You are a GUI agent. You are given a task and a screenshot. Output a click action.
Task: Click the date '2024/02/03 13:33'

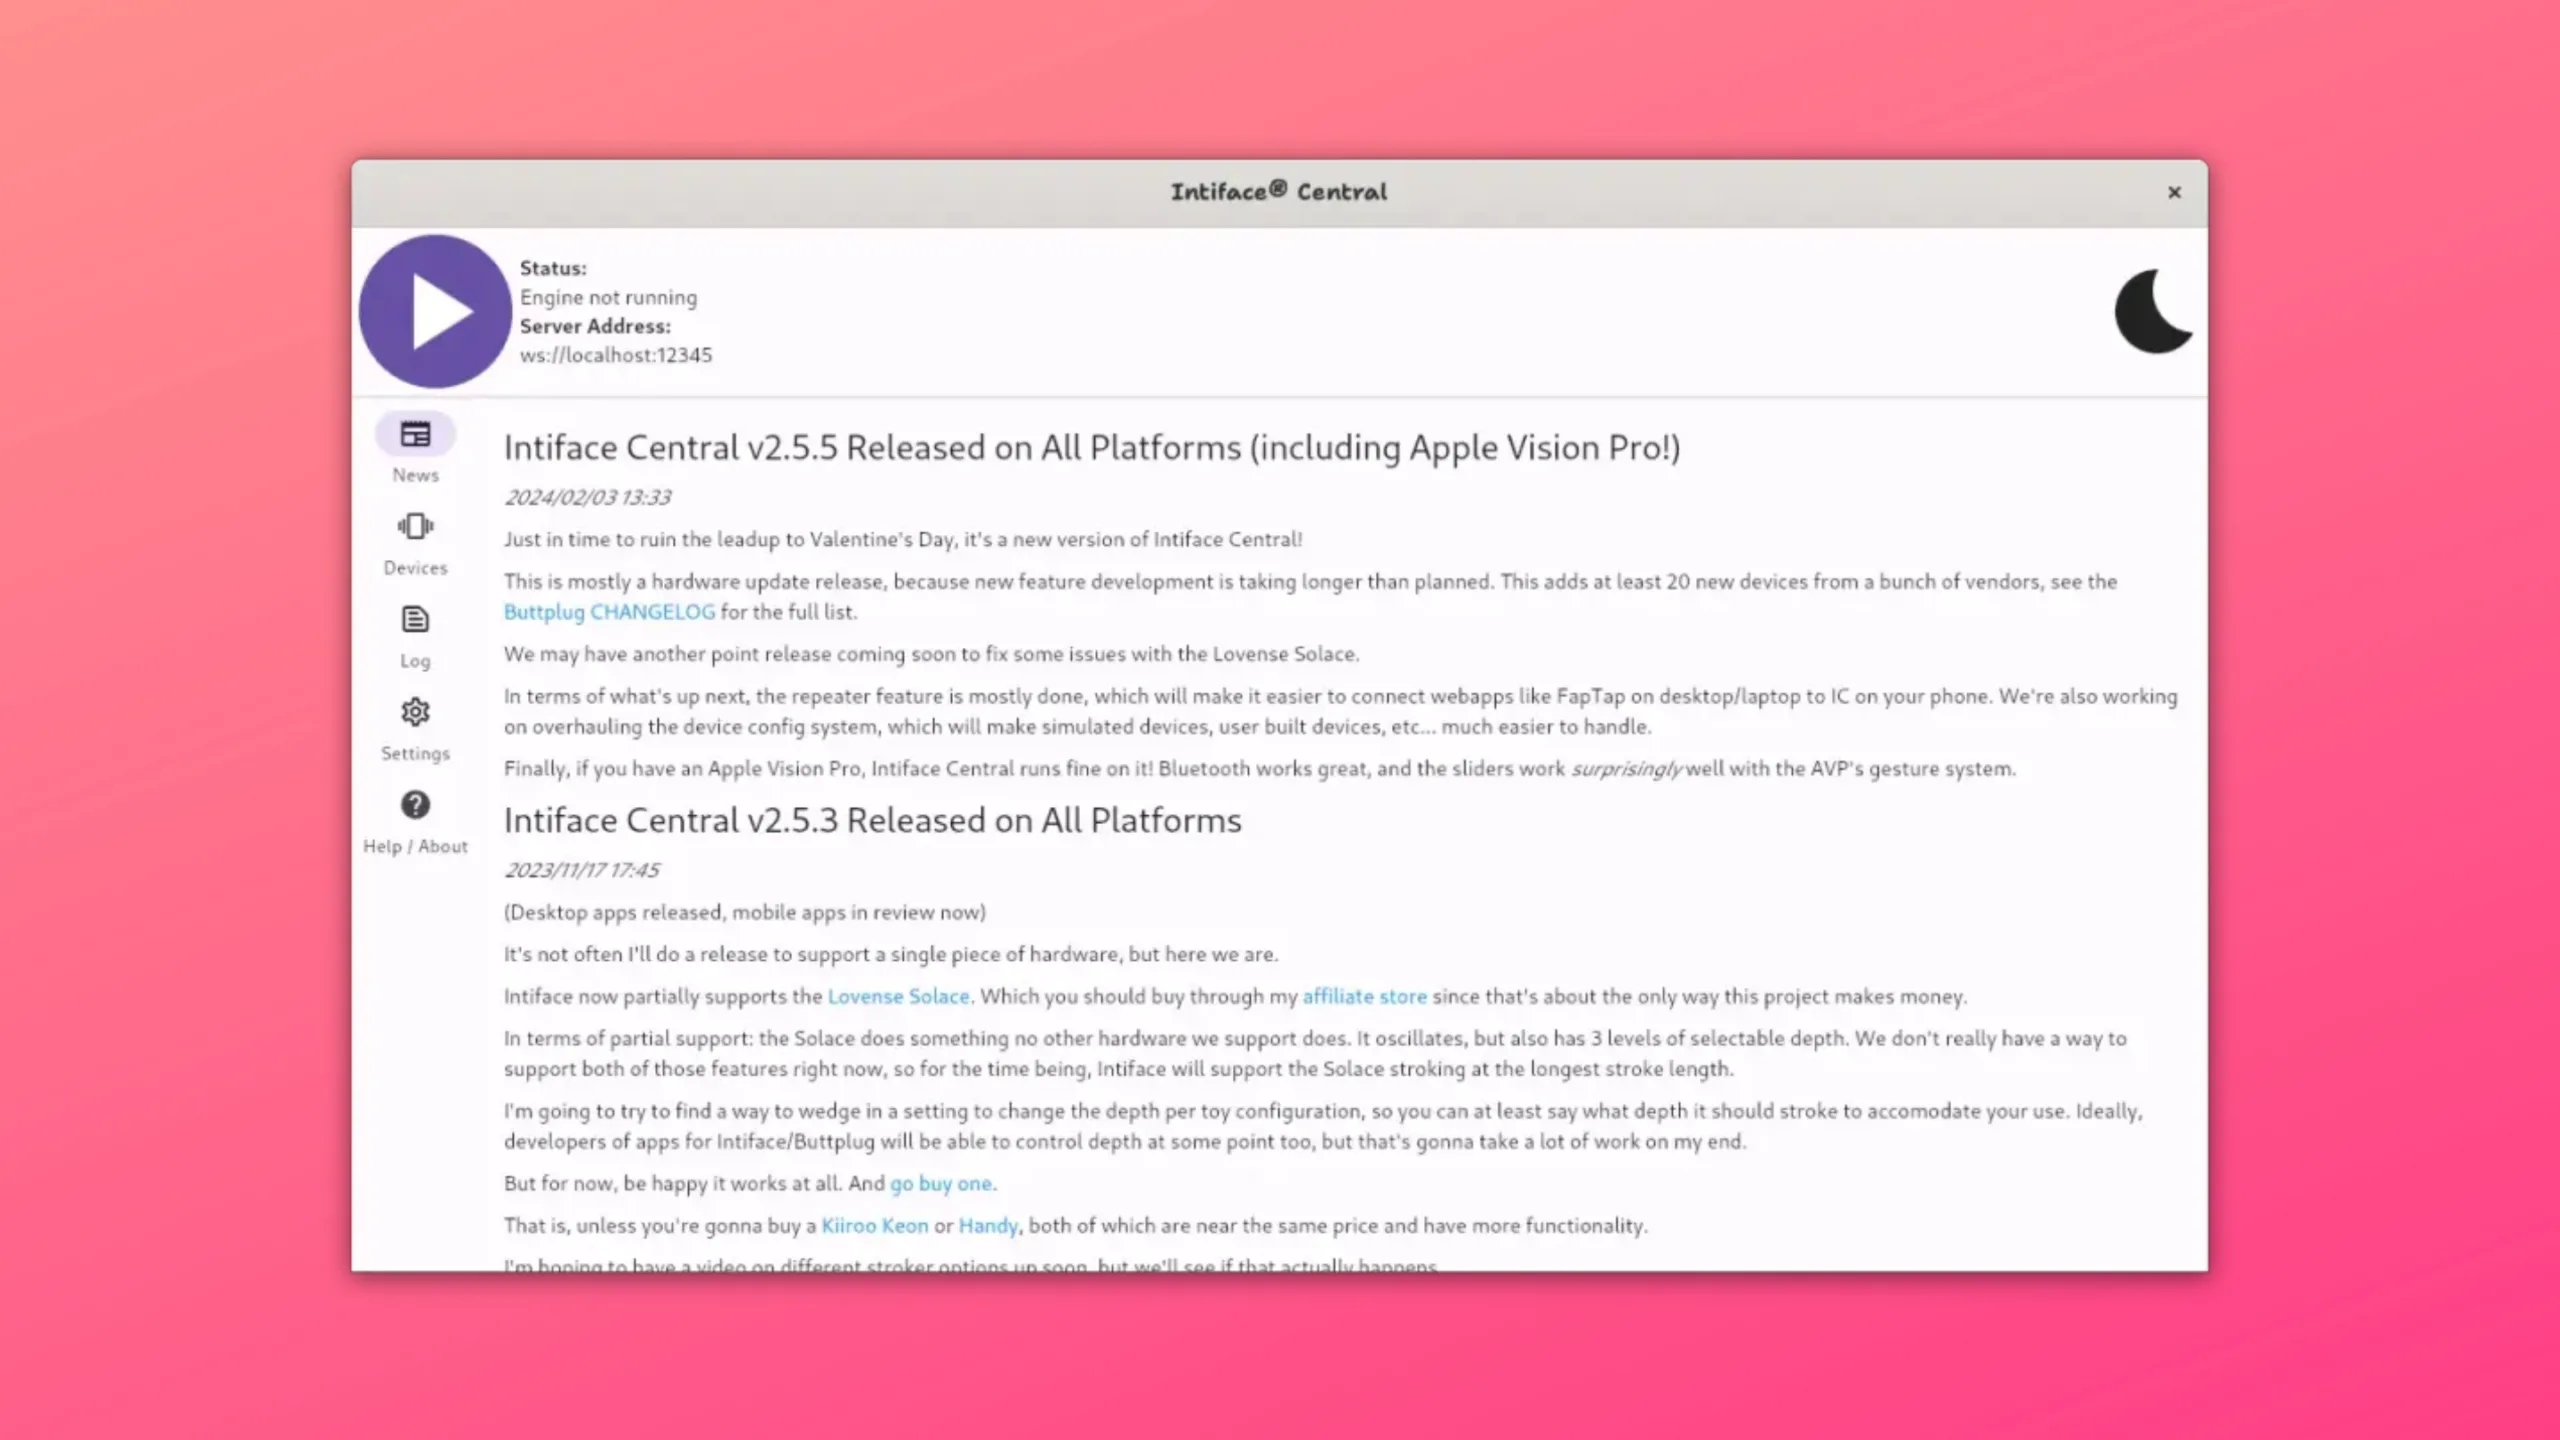click(x=587, y=497)
